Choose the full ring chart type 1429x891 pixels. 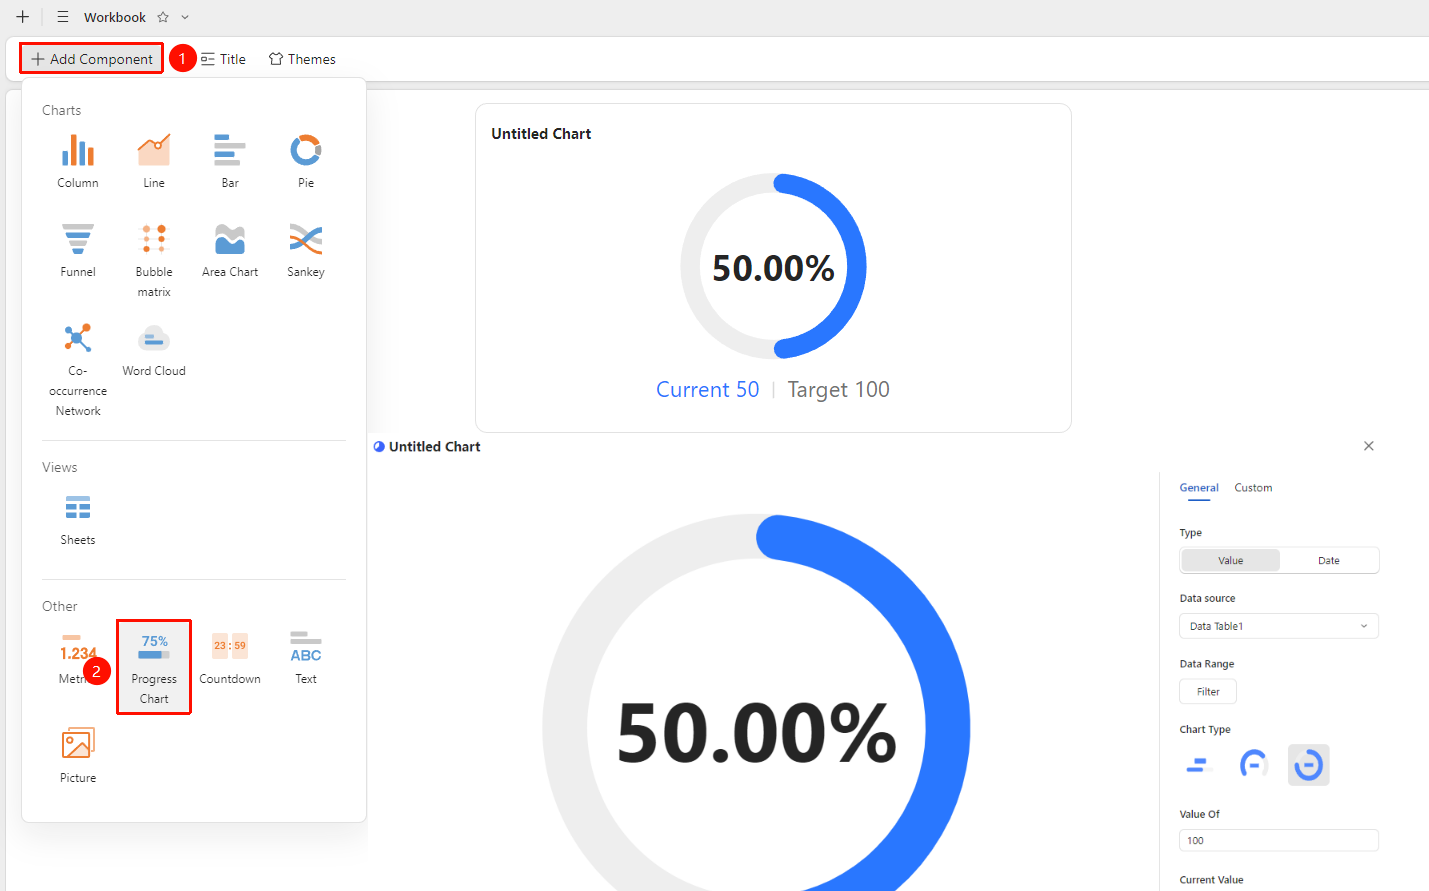point(1308,765)
